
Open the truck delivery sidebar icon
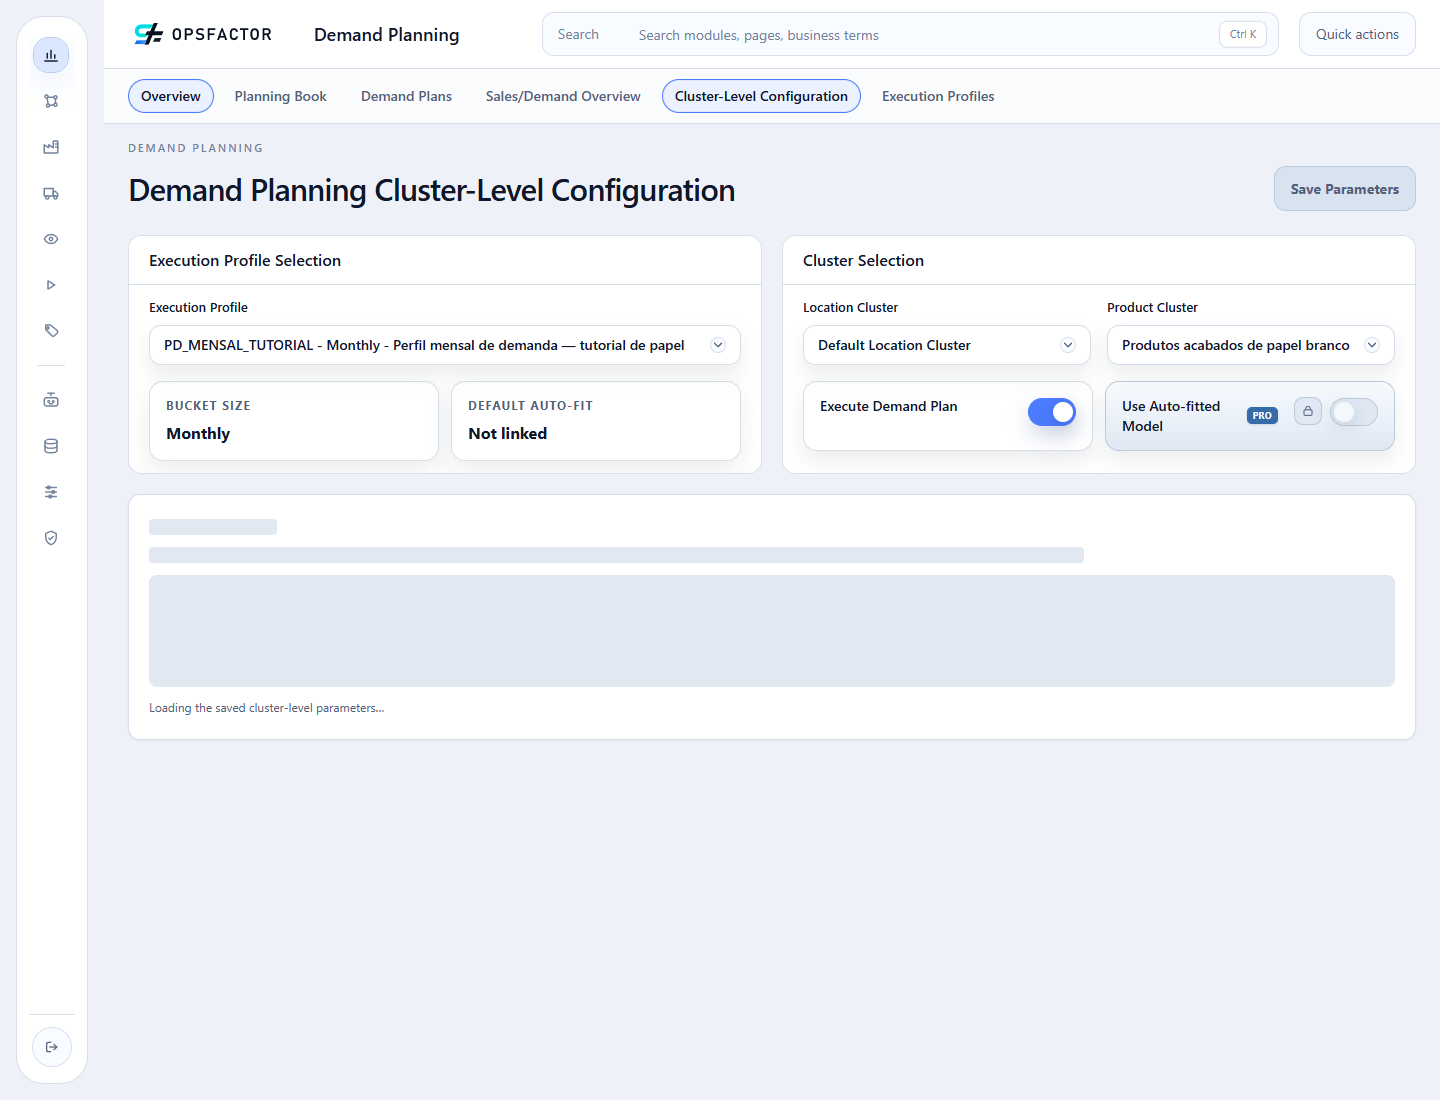(51, 193)
